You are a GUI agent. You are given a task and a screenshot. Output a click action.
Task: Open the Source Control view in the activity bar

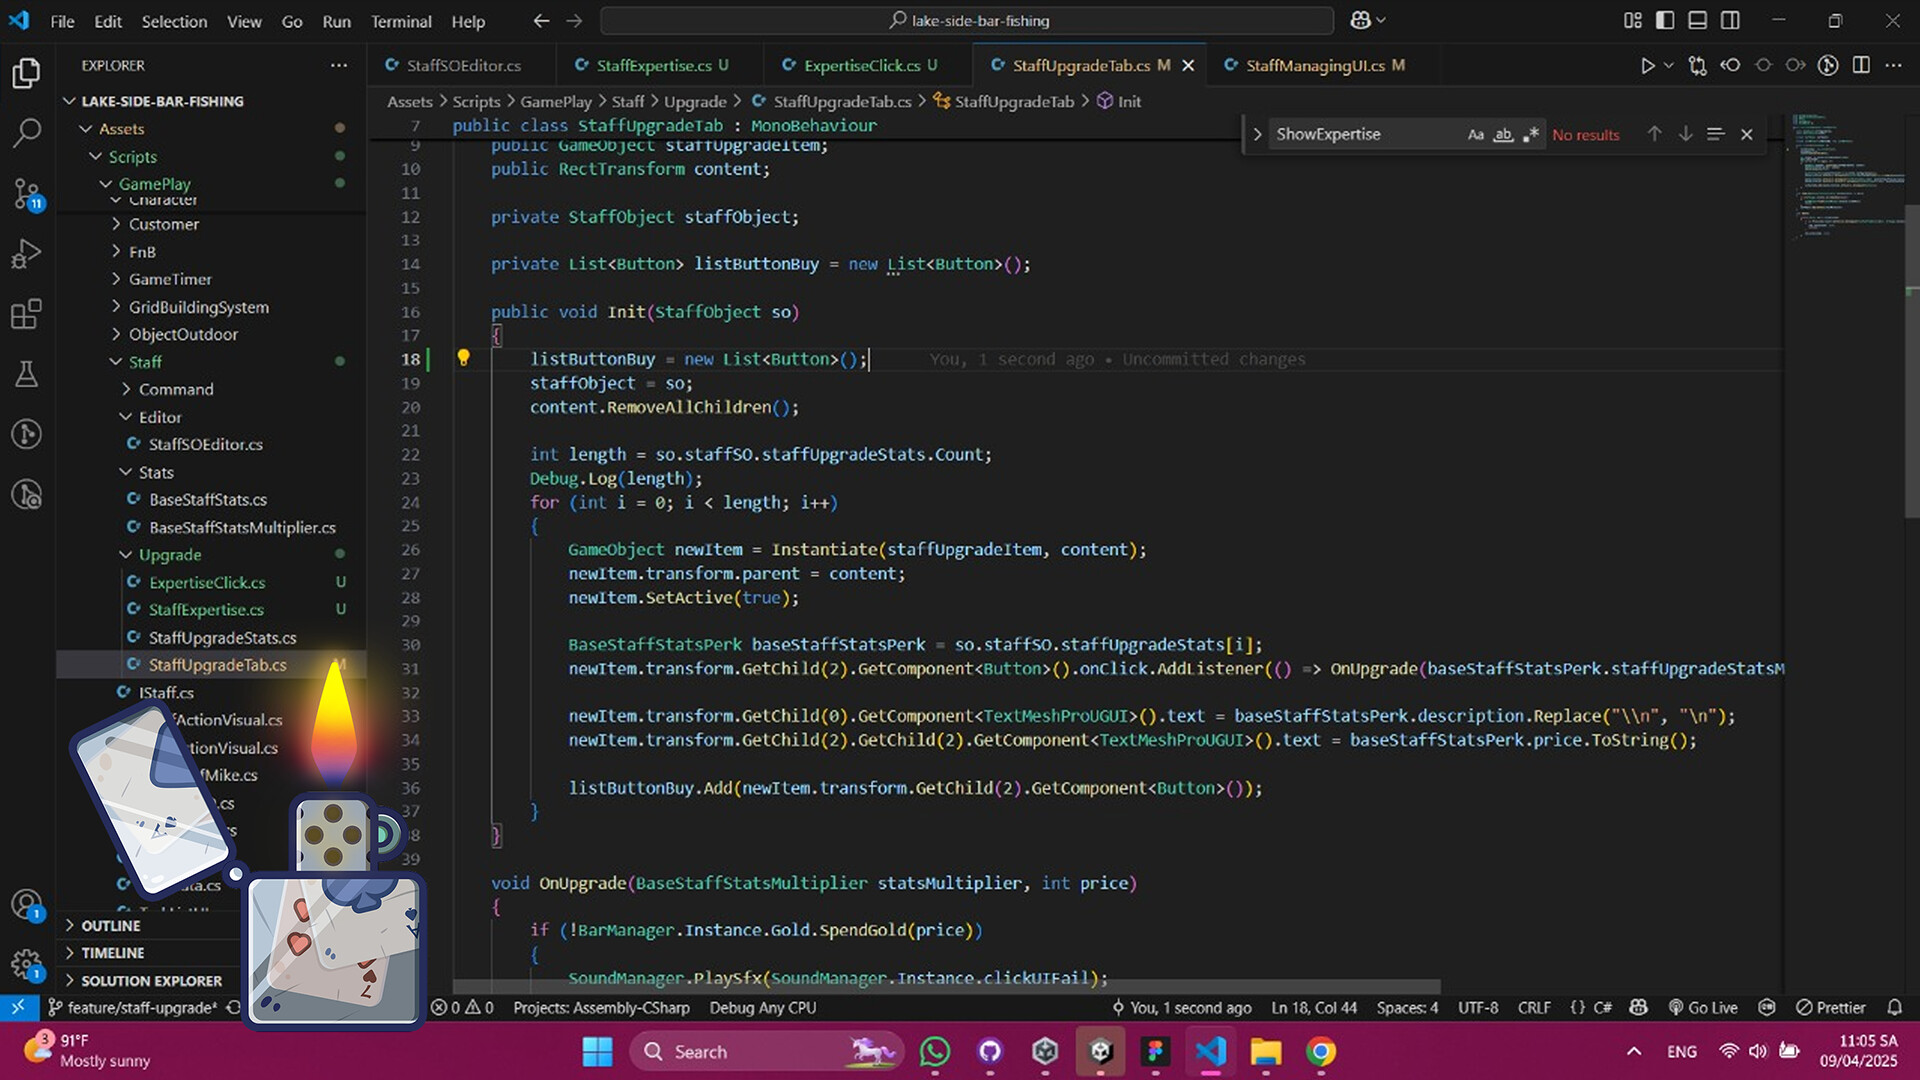click(x=27, y=195)
